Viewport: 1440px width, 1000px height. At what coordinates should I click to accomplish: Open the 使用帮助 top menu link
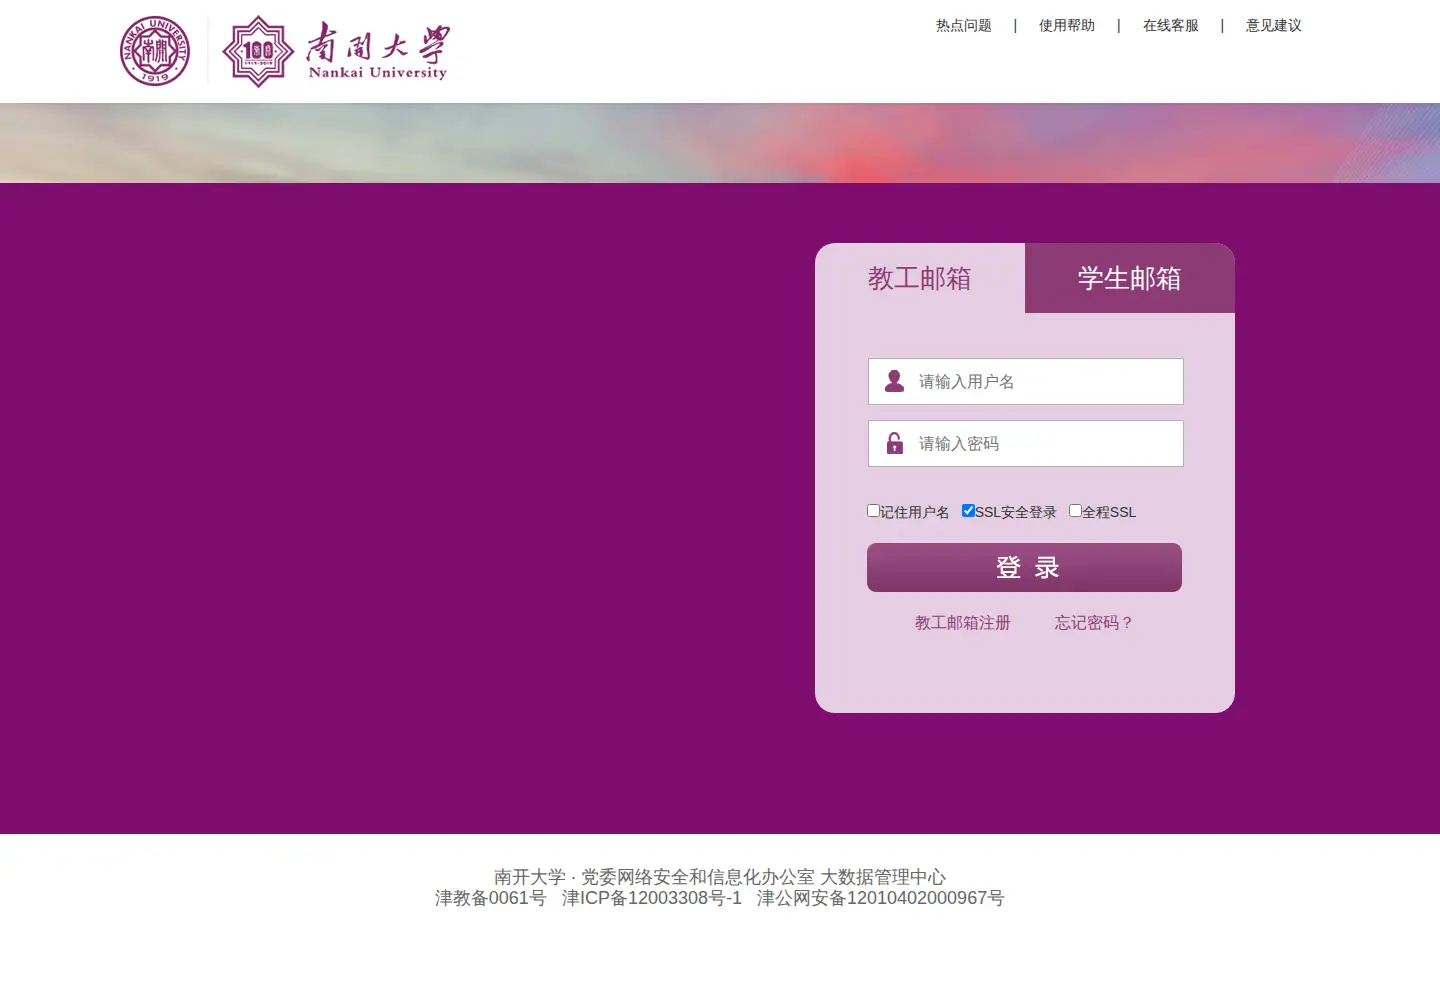tap(1067, 26)
